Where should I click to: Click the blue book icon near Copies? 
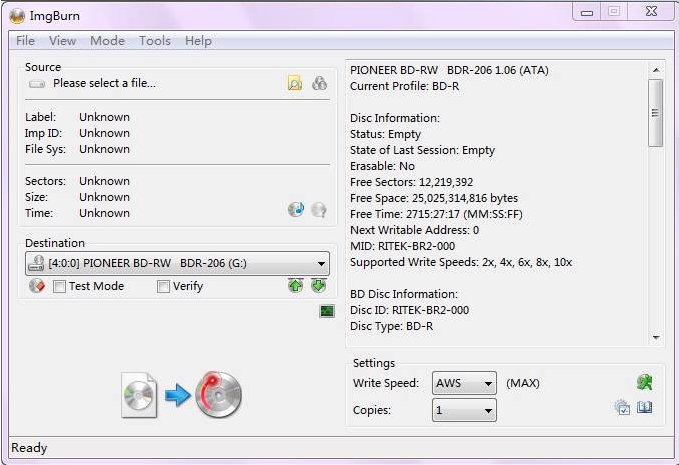(644, 407)
